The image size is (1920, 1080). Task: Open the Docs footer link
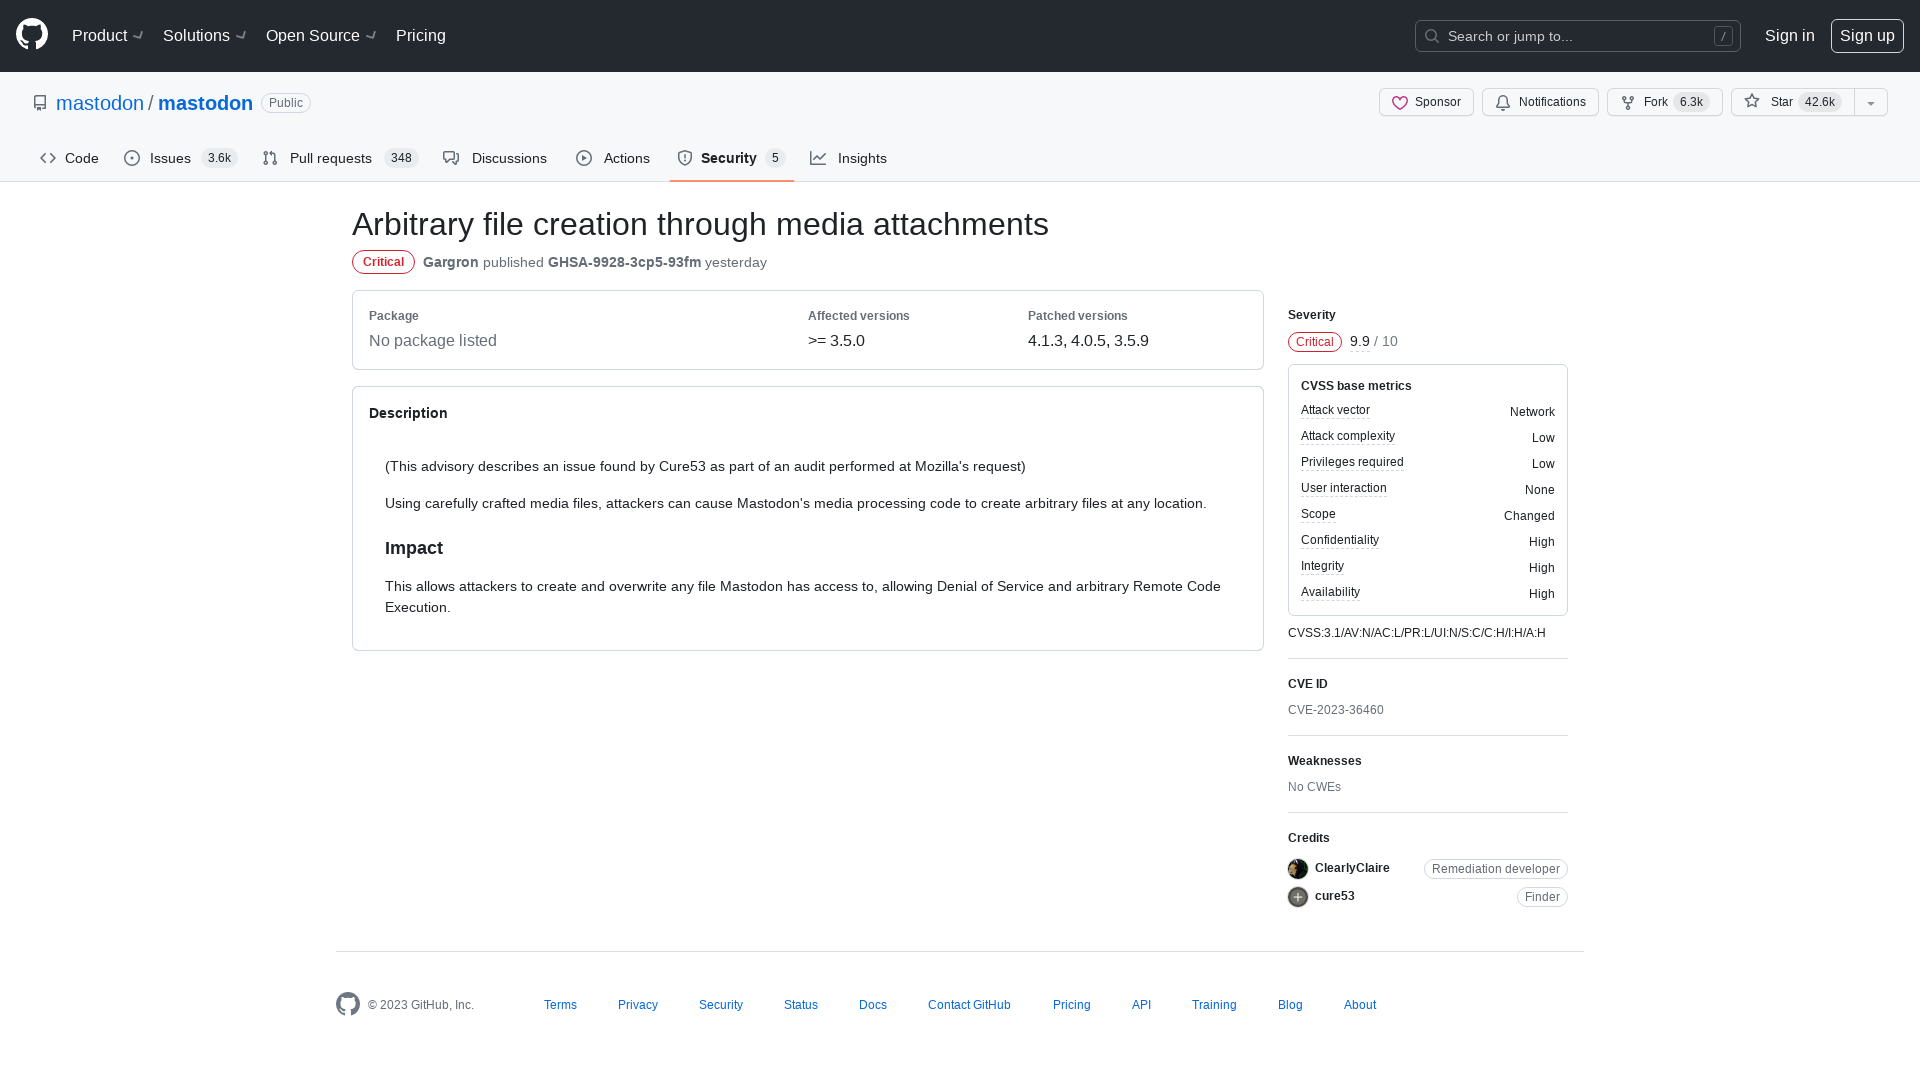(873, 1005)
